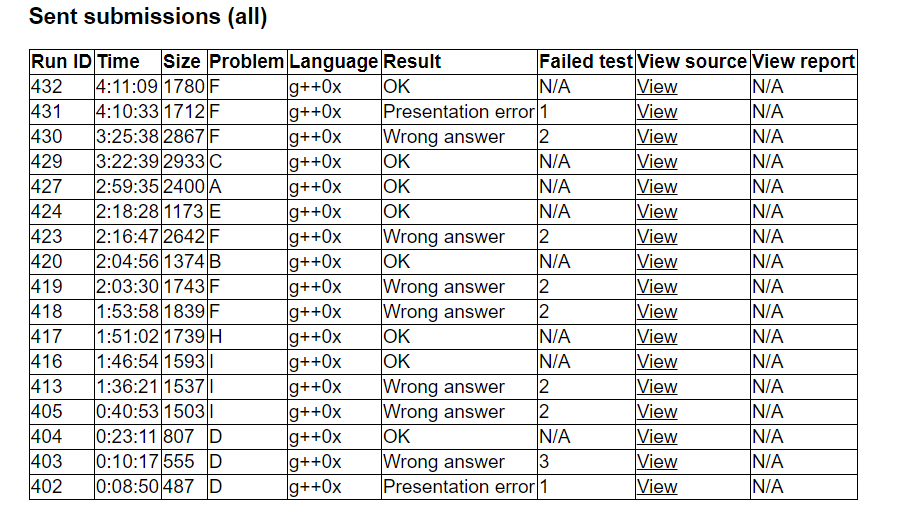This screenshot has width=924, height=519.
Task: Click the Run ID column header
Action: tap(62, 62)
